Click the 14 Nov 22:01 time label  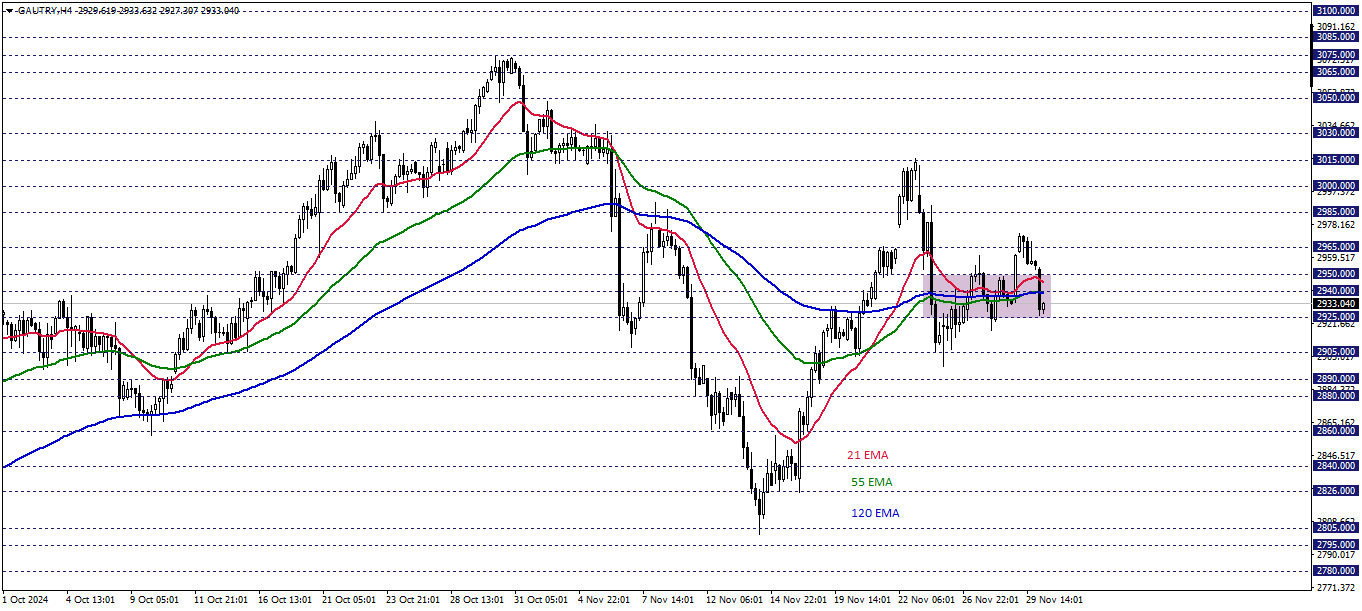tap(798, 600)
